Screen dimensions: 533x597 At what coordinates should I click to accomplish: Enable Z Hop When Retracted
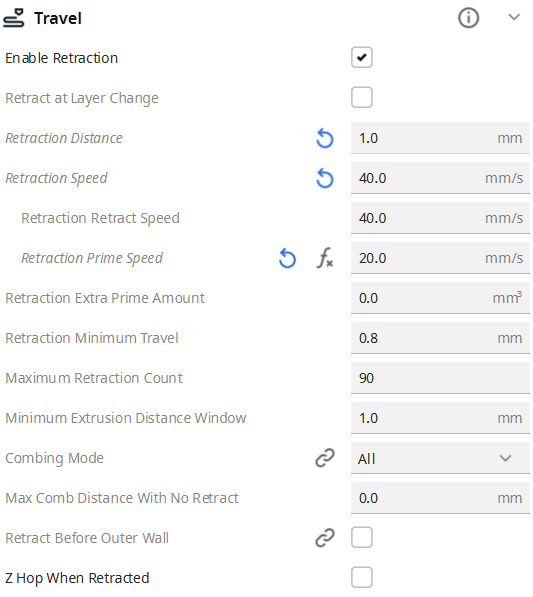[361, 577]
